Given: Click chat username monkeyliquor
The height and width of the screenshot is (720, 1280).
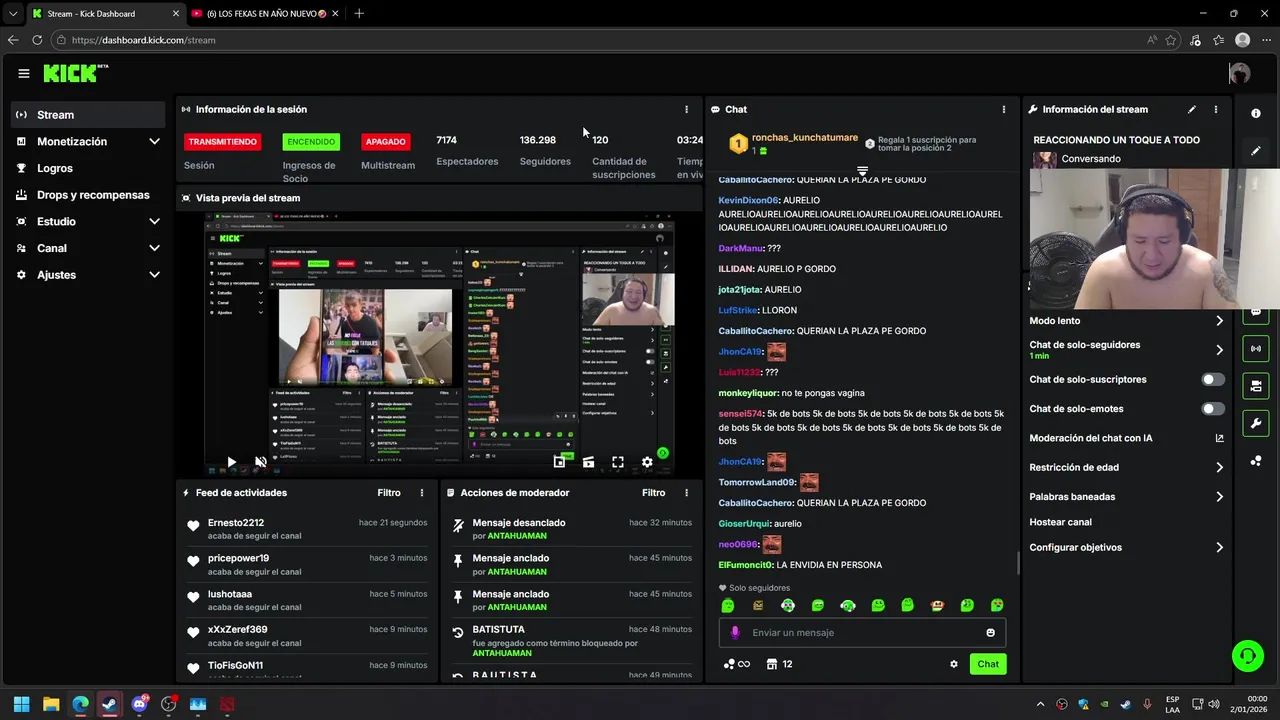Looking at the screenshot, I should 748,393.
